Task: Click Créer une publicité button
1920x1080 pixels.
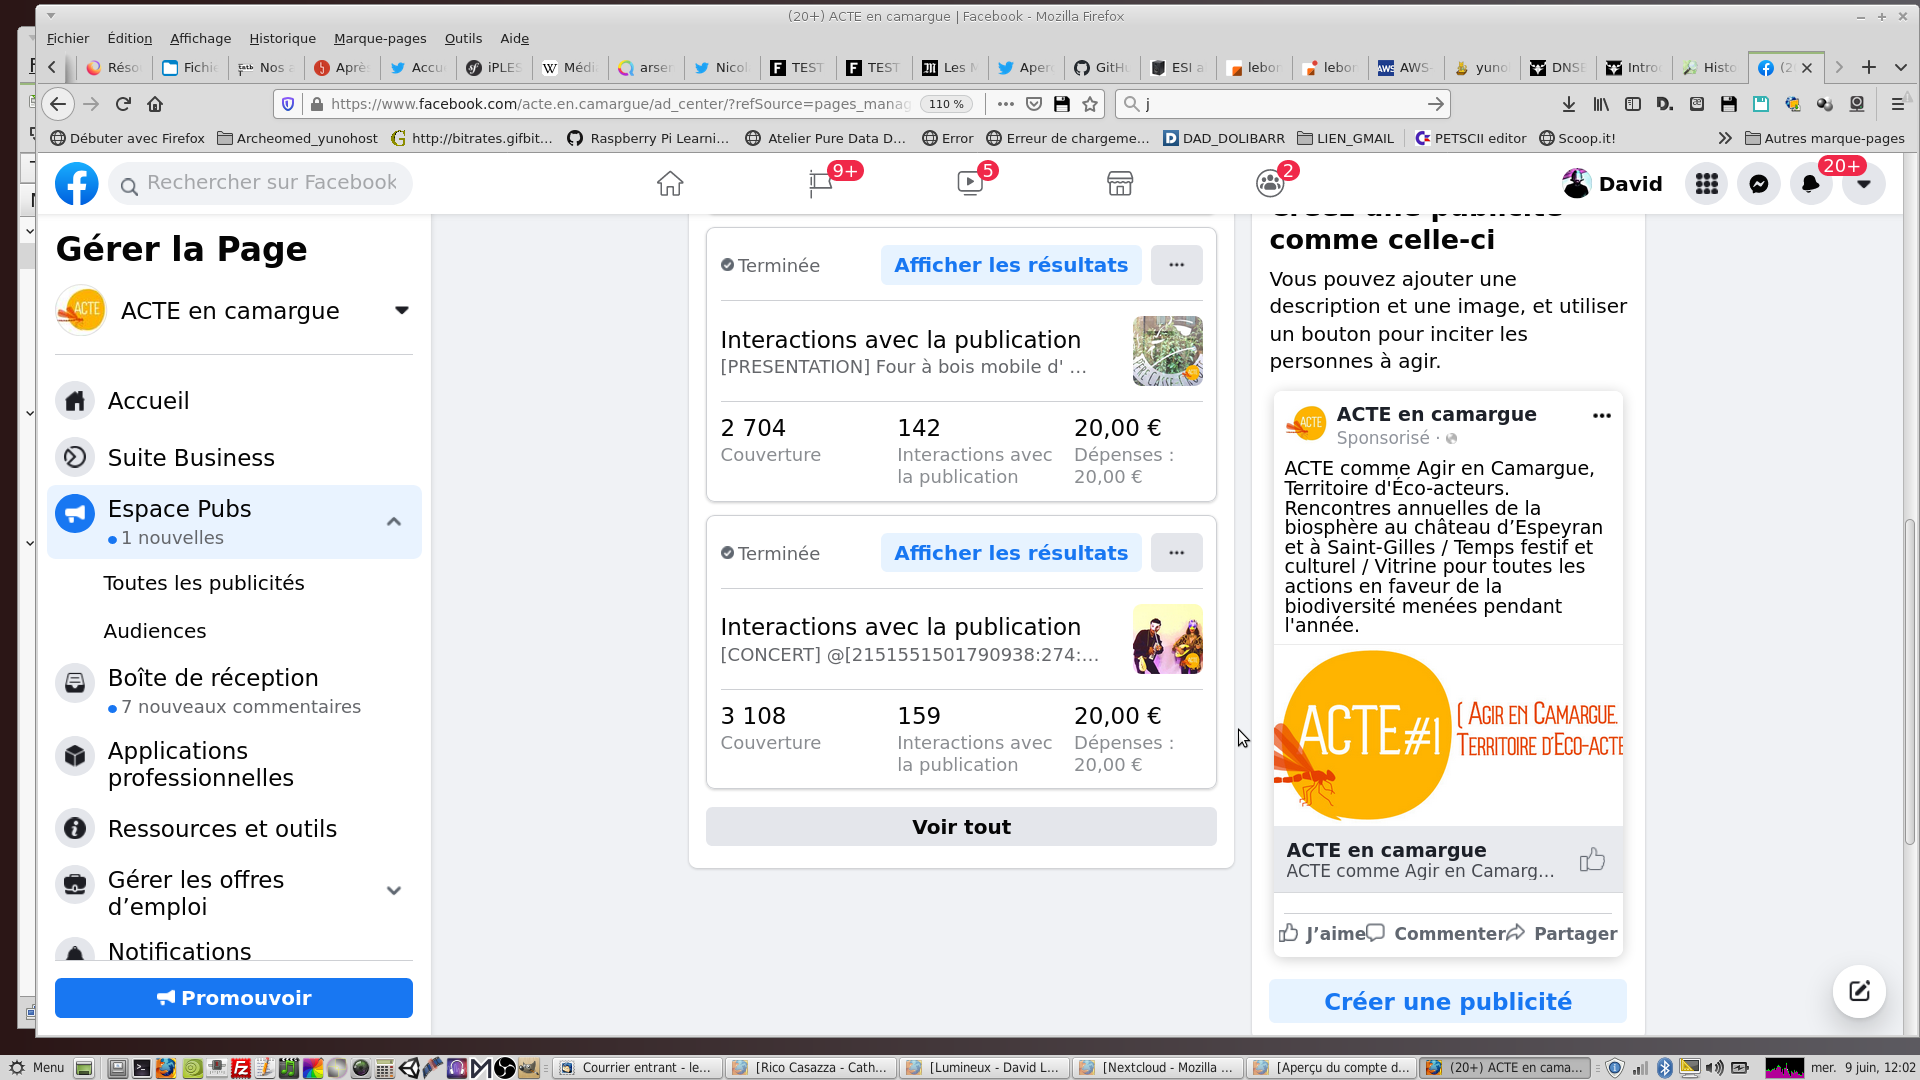Action: [1447, 1002]
